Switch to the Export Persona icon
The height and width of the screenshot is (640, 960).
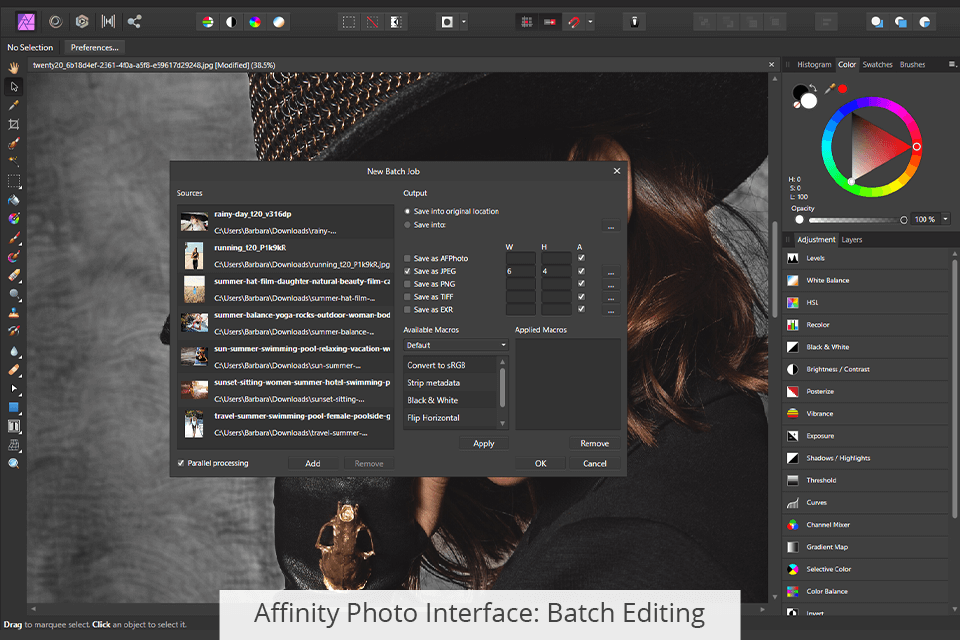click(134, 22)
